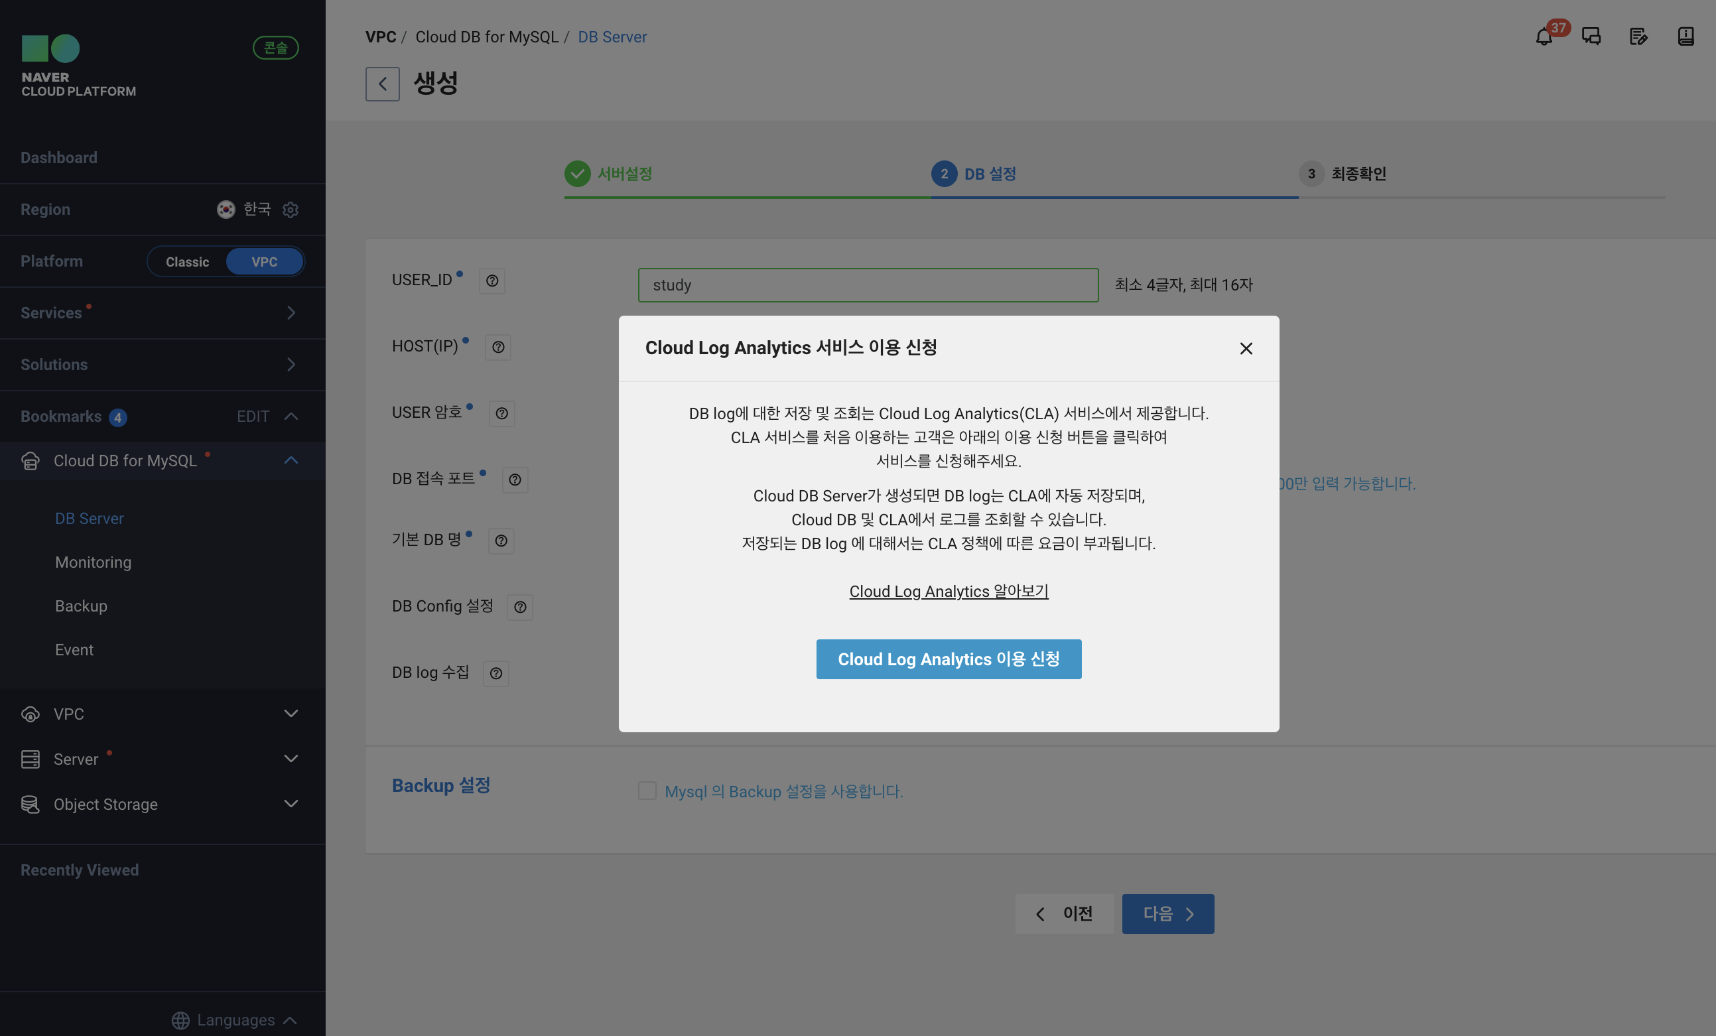Viewport: 1716px width, 1036px height.
Task: Click the USER_ID input field containing study
Action: 868,285
